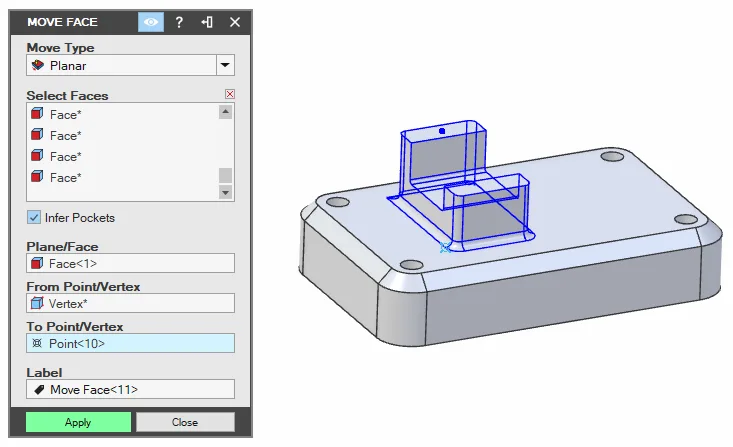This screenshot has height=447, width=733.
Task: Apply the move face operation
Action: coord(79,422)
